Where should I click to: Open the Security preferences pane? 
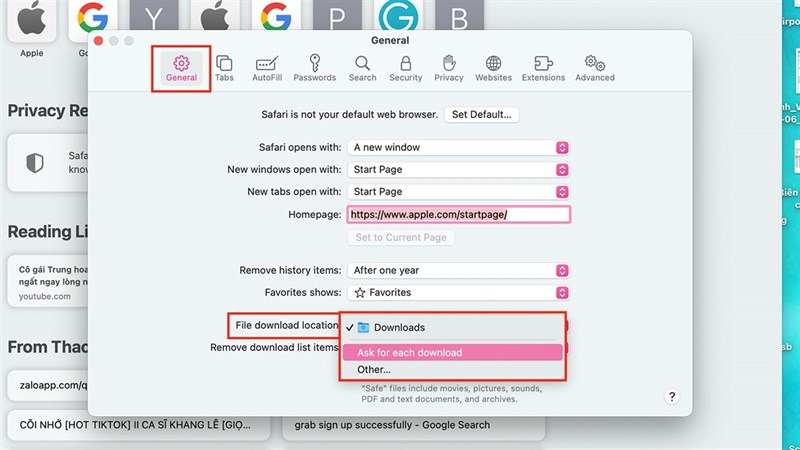406,68
